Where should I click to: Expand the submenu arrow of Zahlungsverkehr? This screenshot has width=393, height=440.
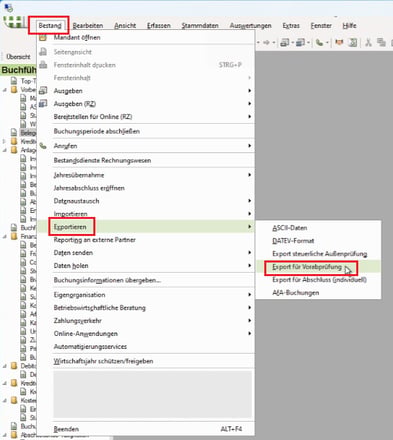[249, 320]
